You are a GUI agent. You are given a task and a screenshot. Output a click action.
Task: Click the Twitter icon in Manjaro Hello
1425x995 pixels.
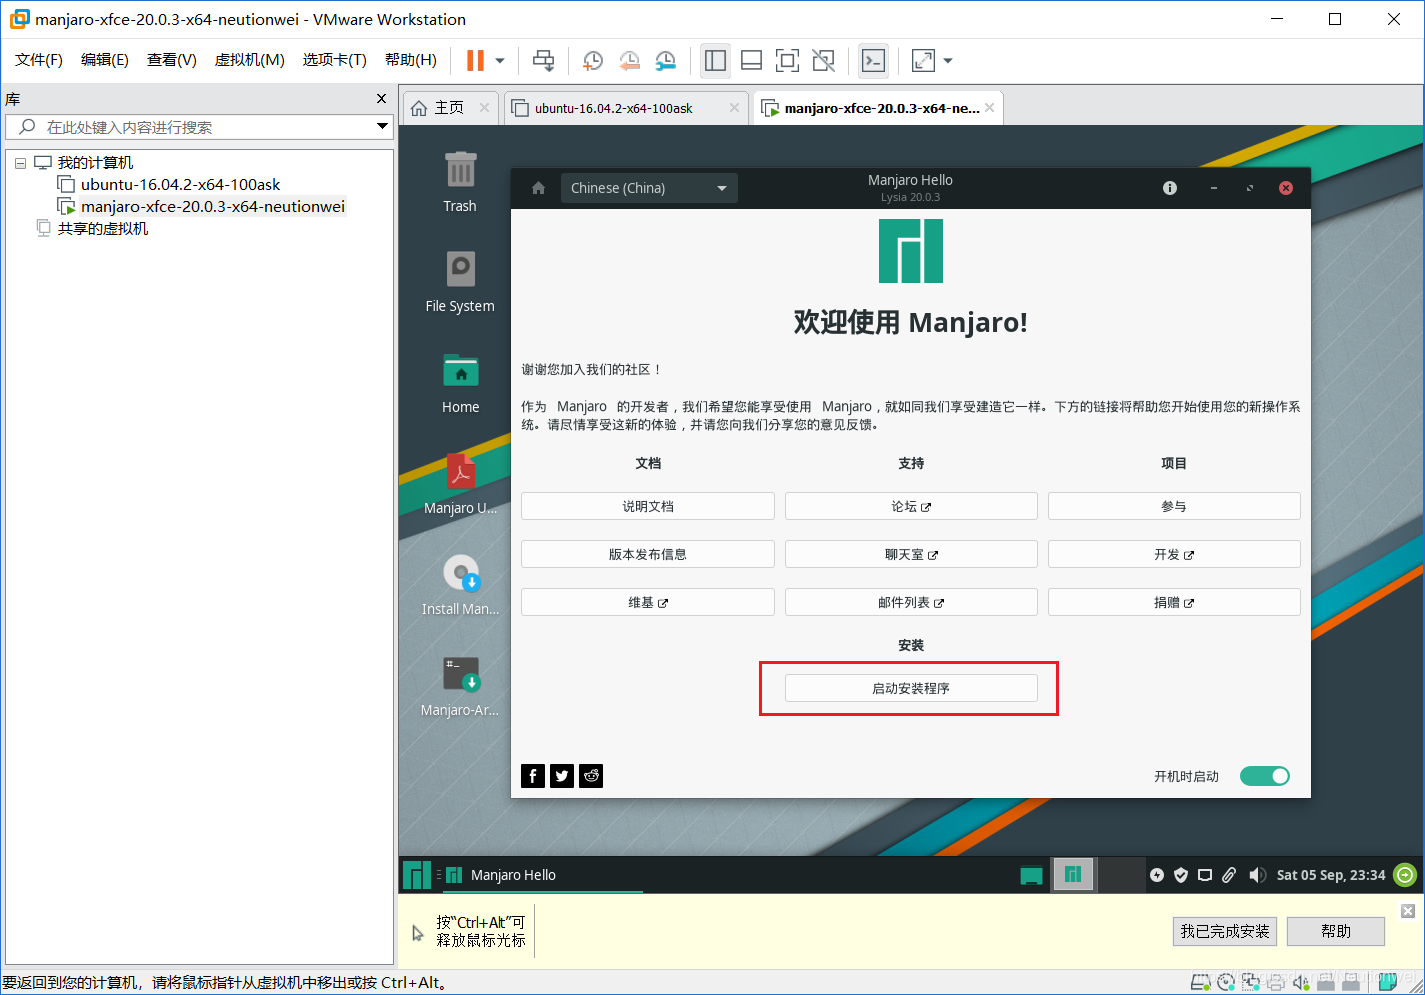click(x=562, y=776)
